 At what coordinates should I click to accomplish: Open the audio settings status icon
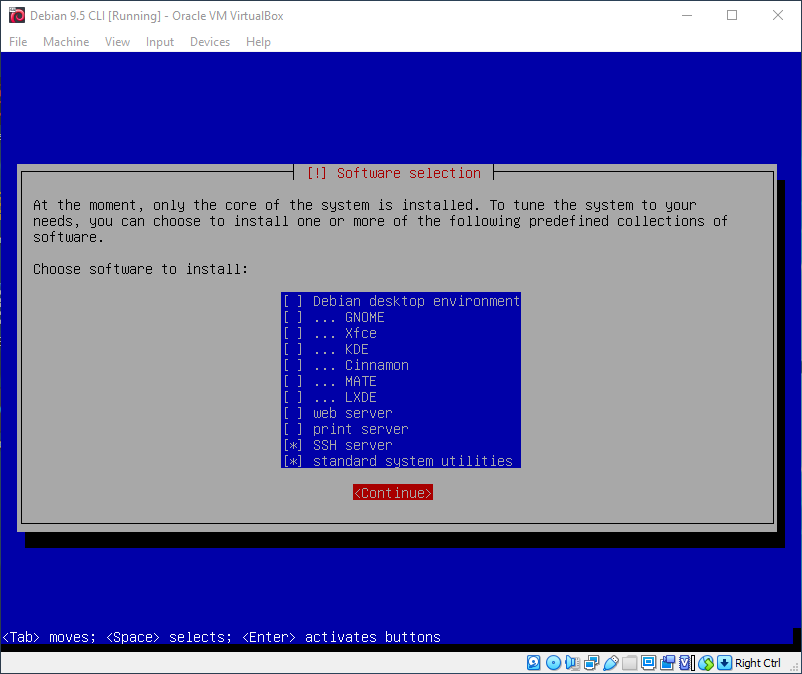572,663
